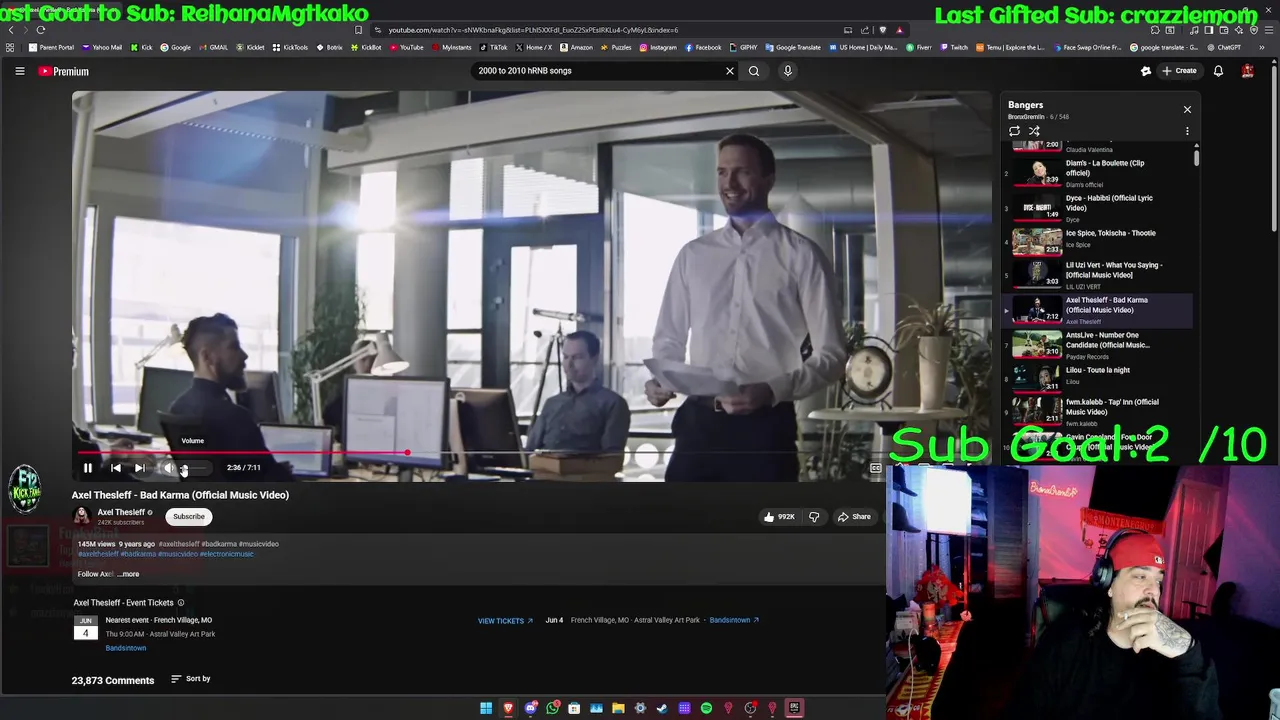Image resolution: width=1280 pixels, height=720 pixels.
Task: Toggle loop playlist
Action: pyautogui.click(x=1014, y=131)
